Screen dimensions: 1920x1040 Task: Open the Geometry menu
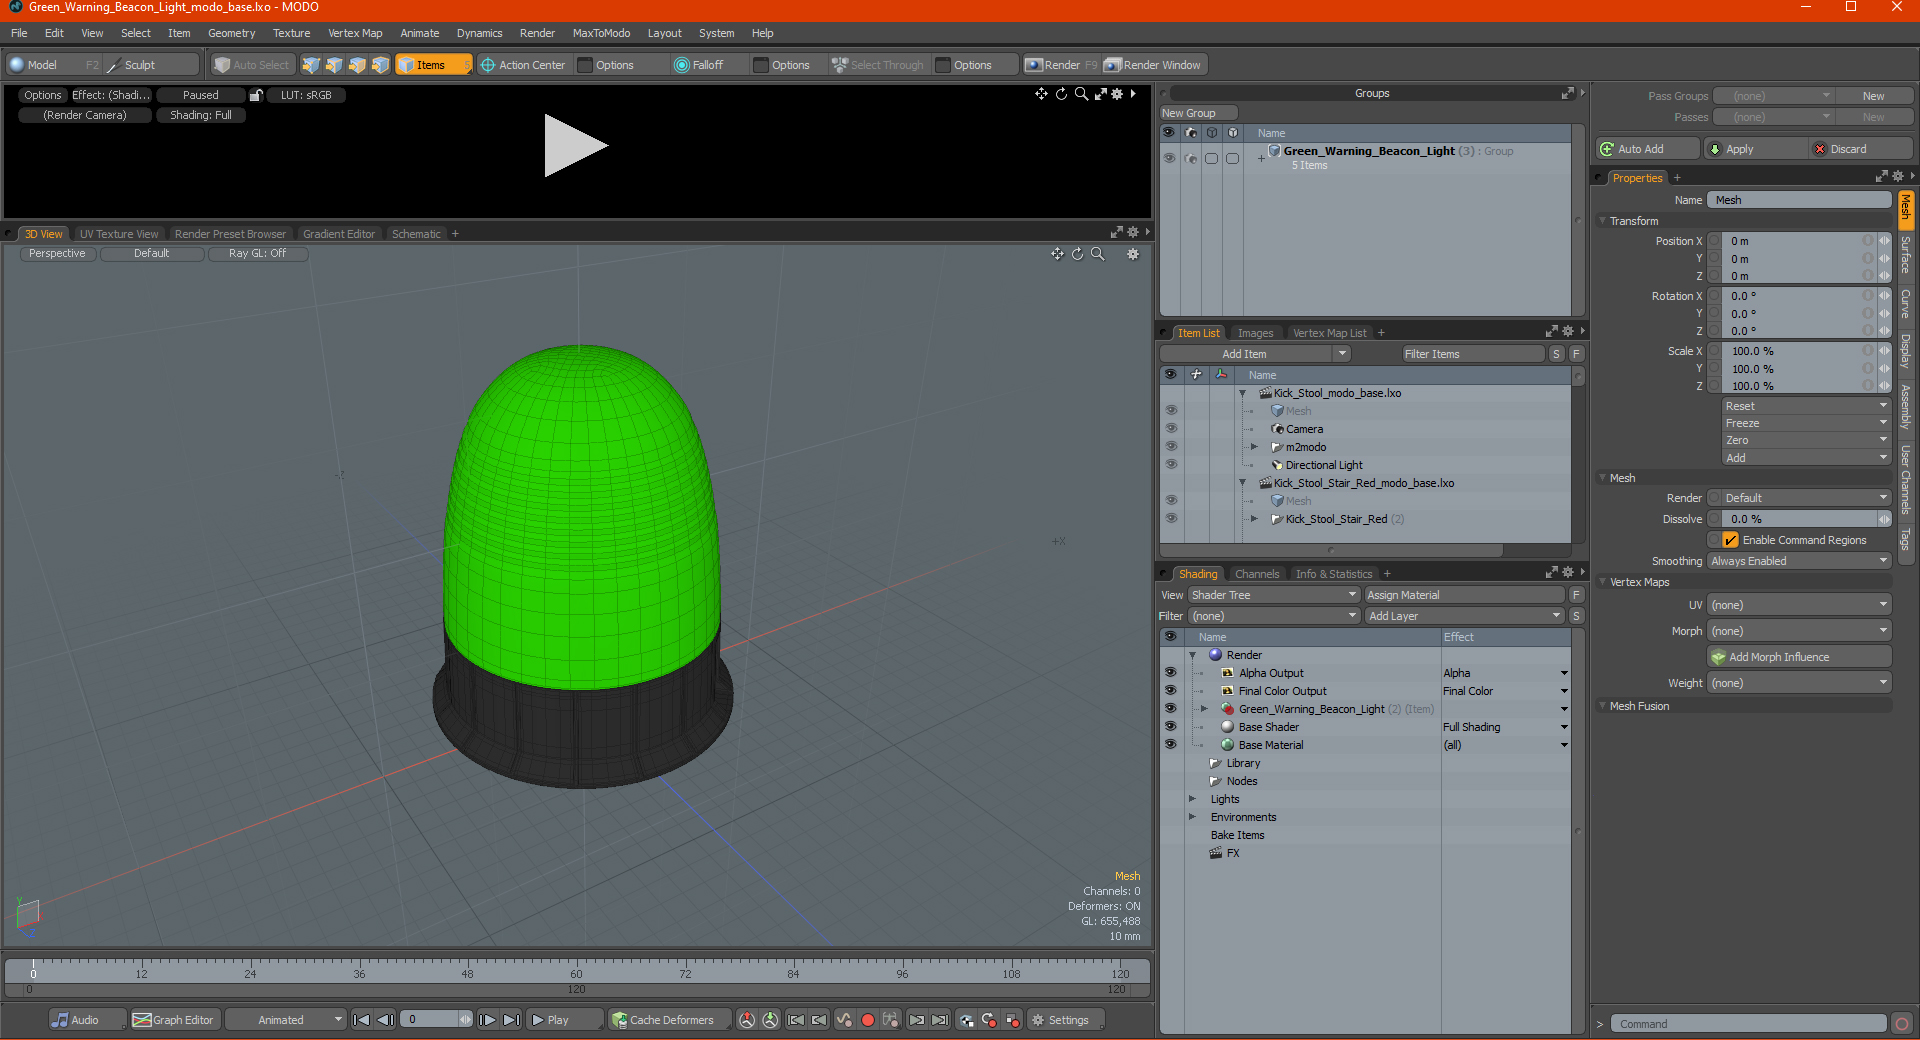[231, 33]
